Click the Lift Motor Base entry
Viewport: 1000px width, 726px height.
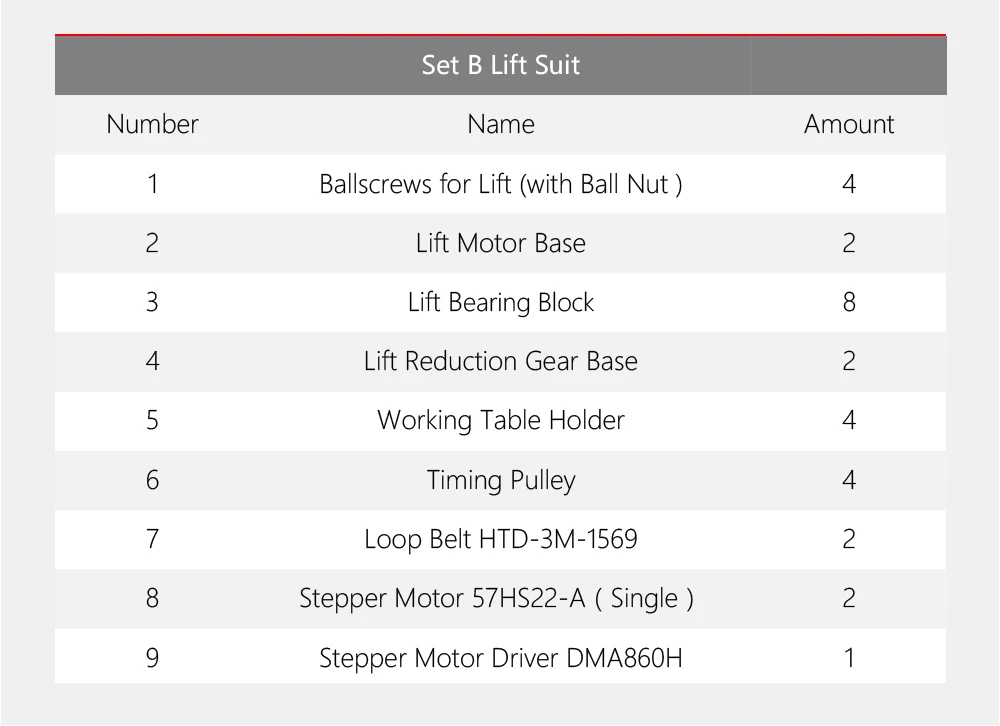coord(501,243)
